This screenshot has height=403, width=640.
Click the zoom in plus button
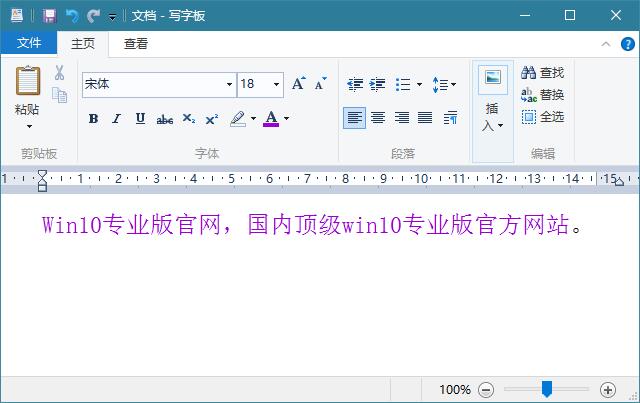point(608,390)
